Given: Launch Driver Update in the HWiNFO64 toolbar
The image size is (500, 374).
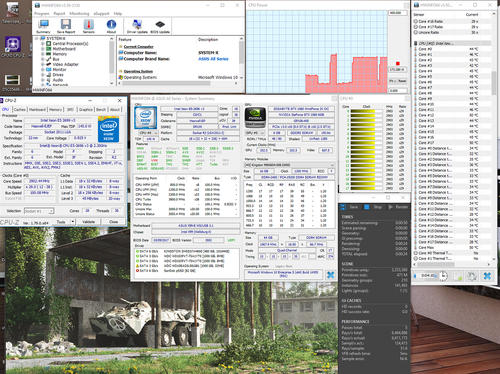Looking at the screenshot, I should pos(137,25).
